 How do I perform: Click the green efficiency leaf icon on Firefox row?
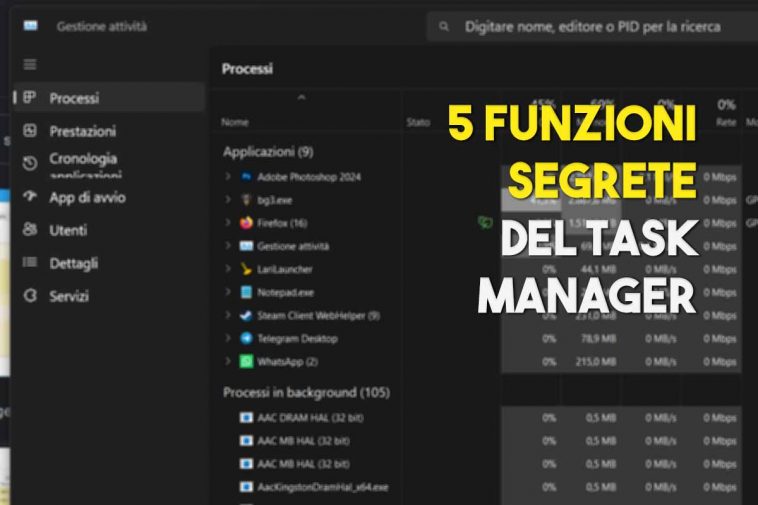tap(485, 222)
